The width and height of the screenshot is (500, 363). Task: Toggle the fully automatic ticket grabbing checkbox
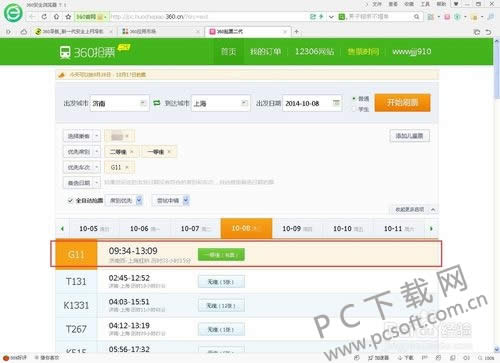click(x=70, y=200)
